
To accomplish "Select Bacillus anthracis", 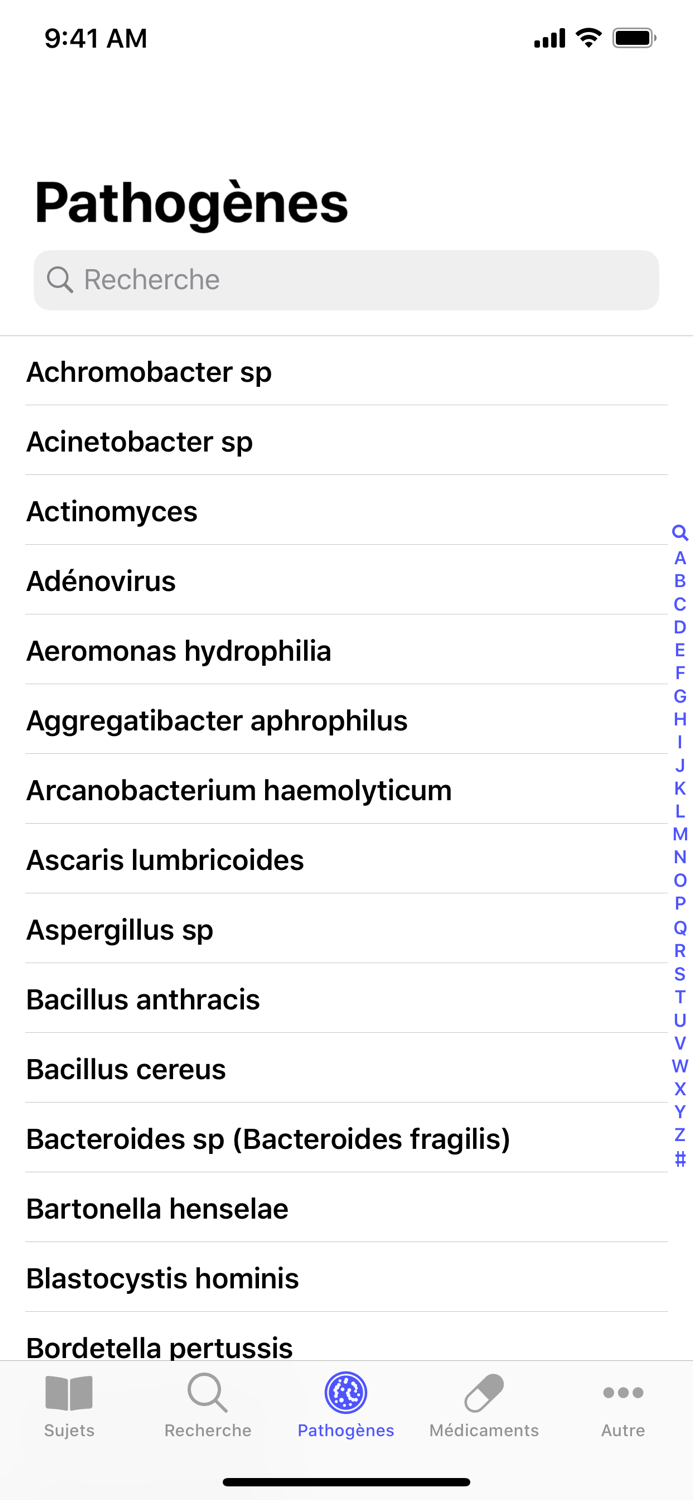I will pyautogui.click(x=143, y=1000).
